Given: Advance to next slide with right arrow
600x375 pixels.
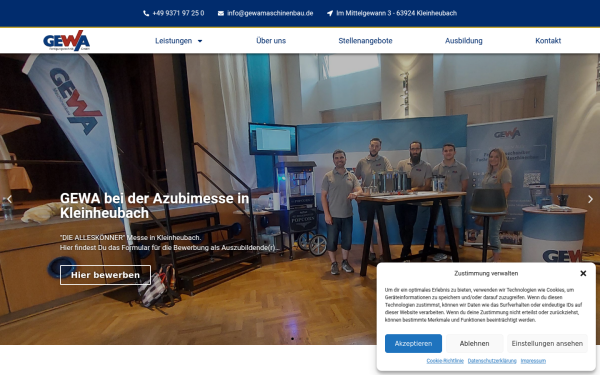Looking at the screenshot, I should pyautogui.click(x=590, y=199).
